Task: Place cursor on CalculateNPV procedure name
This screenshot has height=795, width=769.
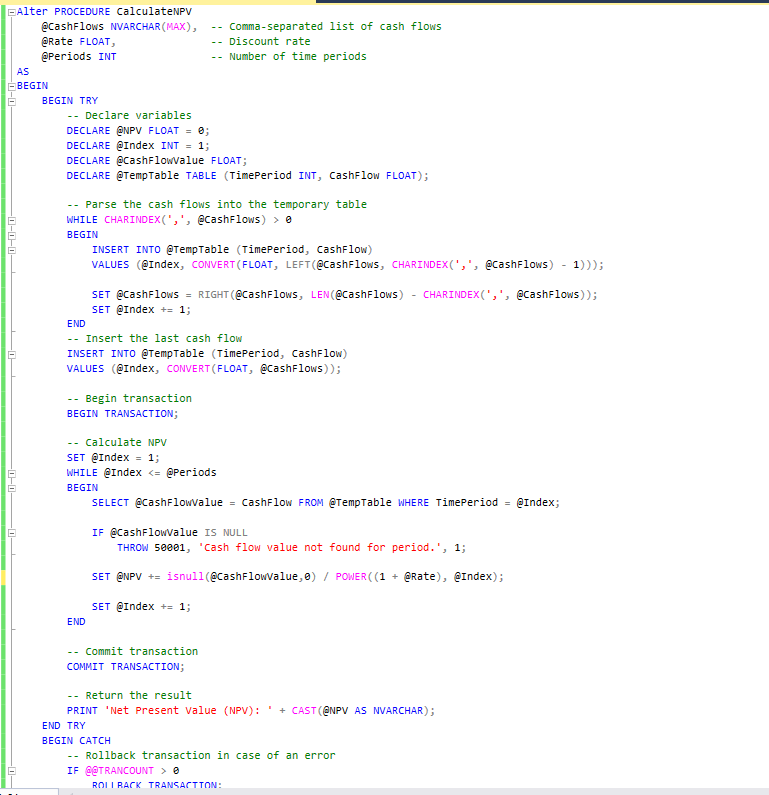Action: [154, 12]
